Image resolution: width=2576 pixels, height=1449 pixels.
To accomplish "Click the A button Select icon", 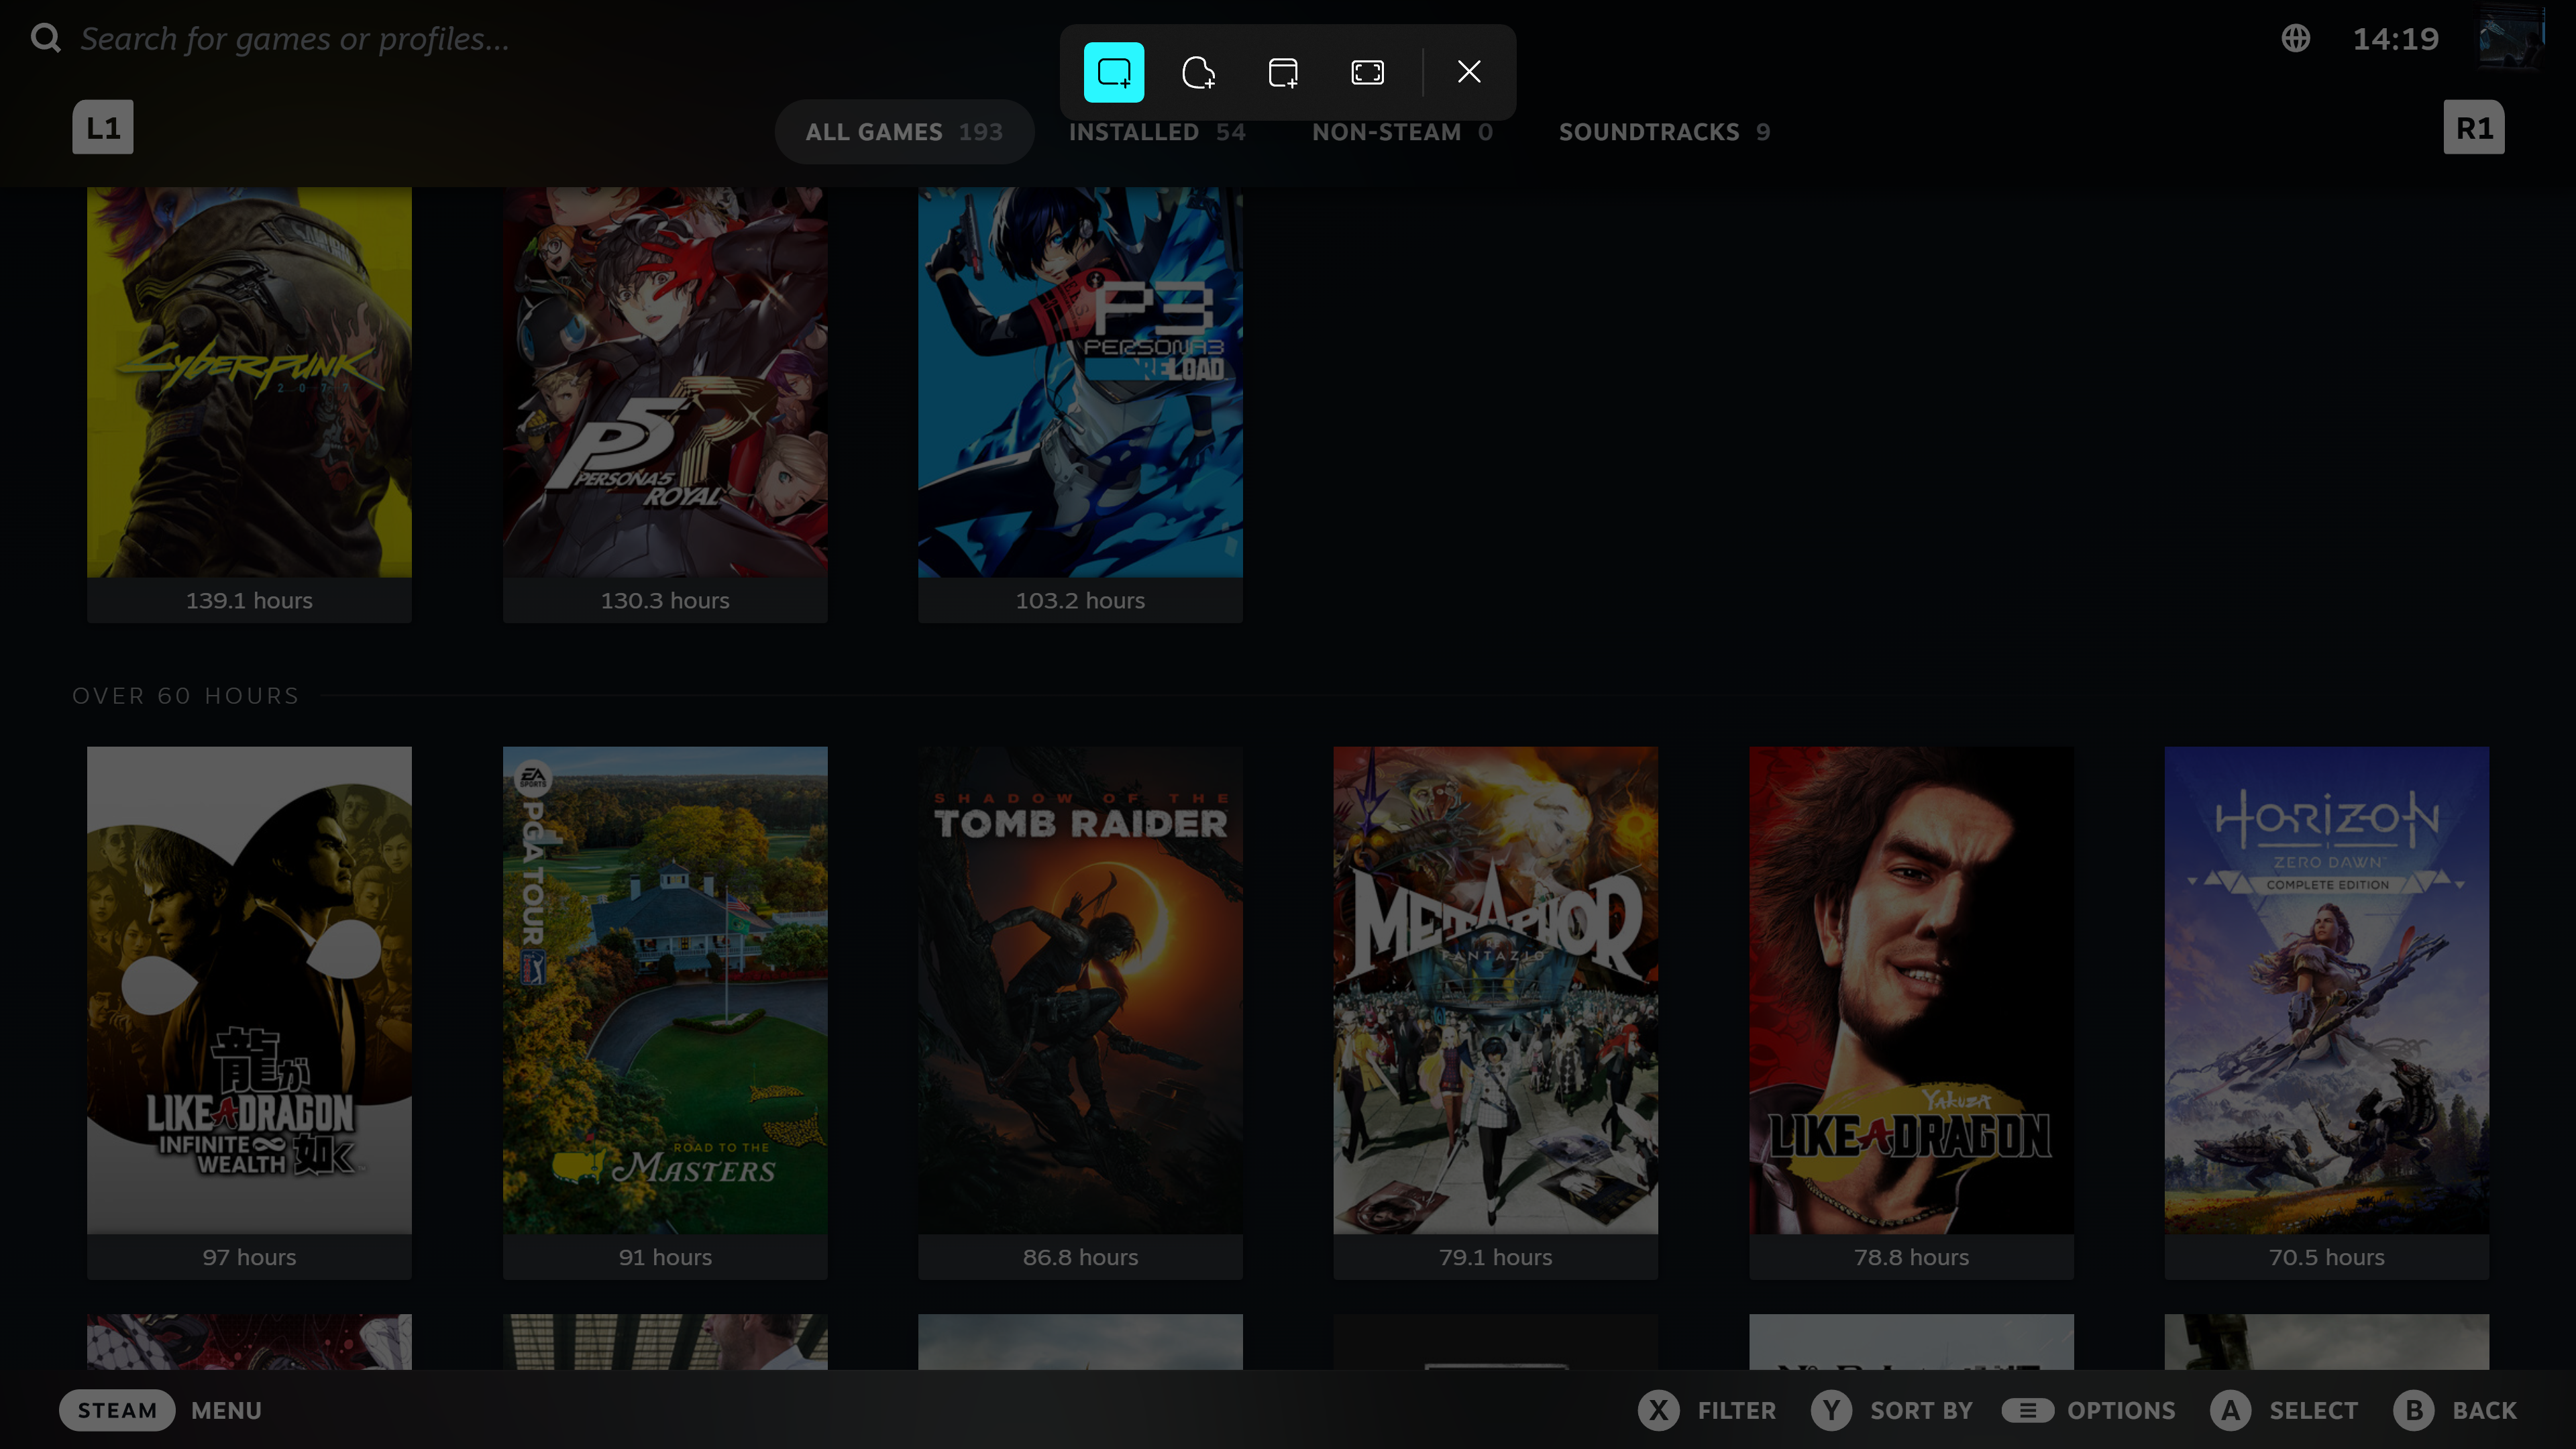I will [x=2231, y=1410].
